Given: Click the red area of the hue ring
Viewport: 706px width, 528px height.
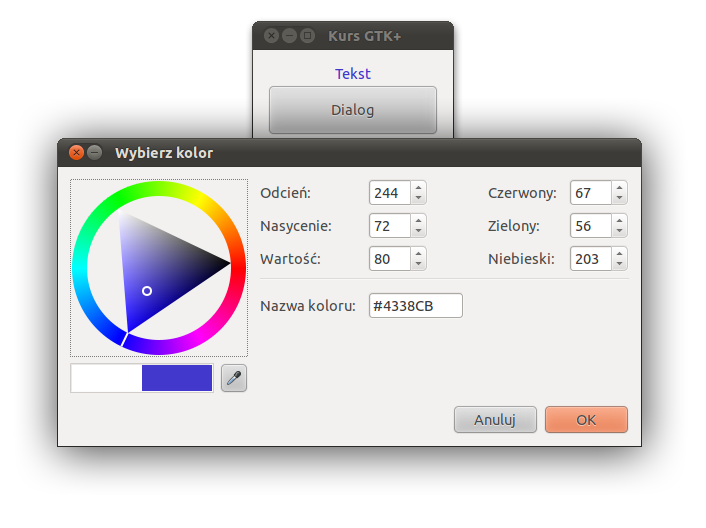Looking at the screenshot, I should [x=238, y=266].
